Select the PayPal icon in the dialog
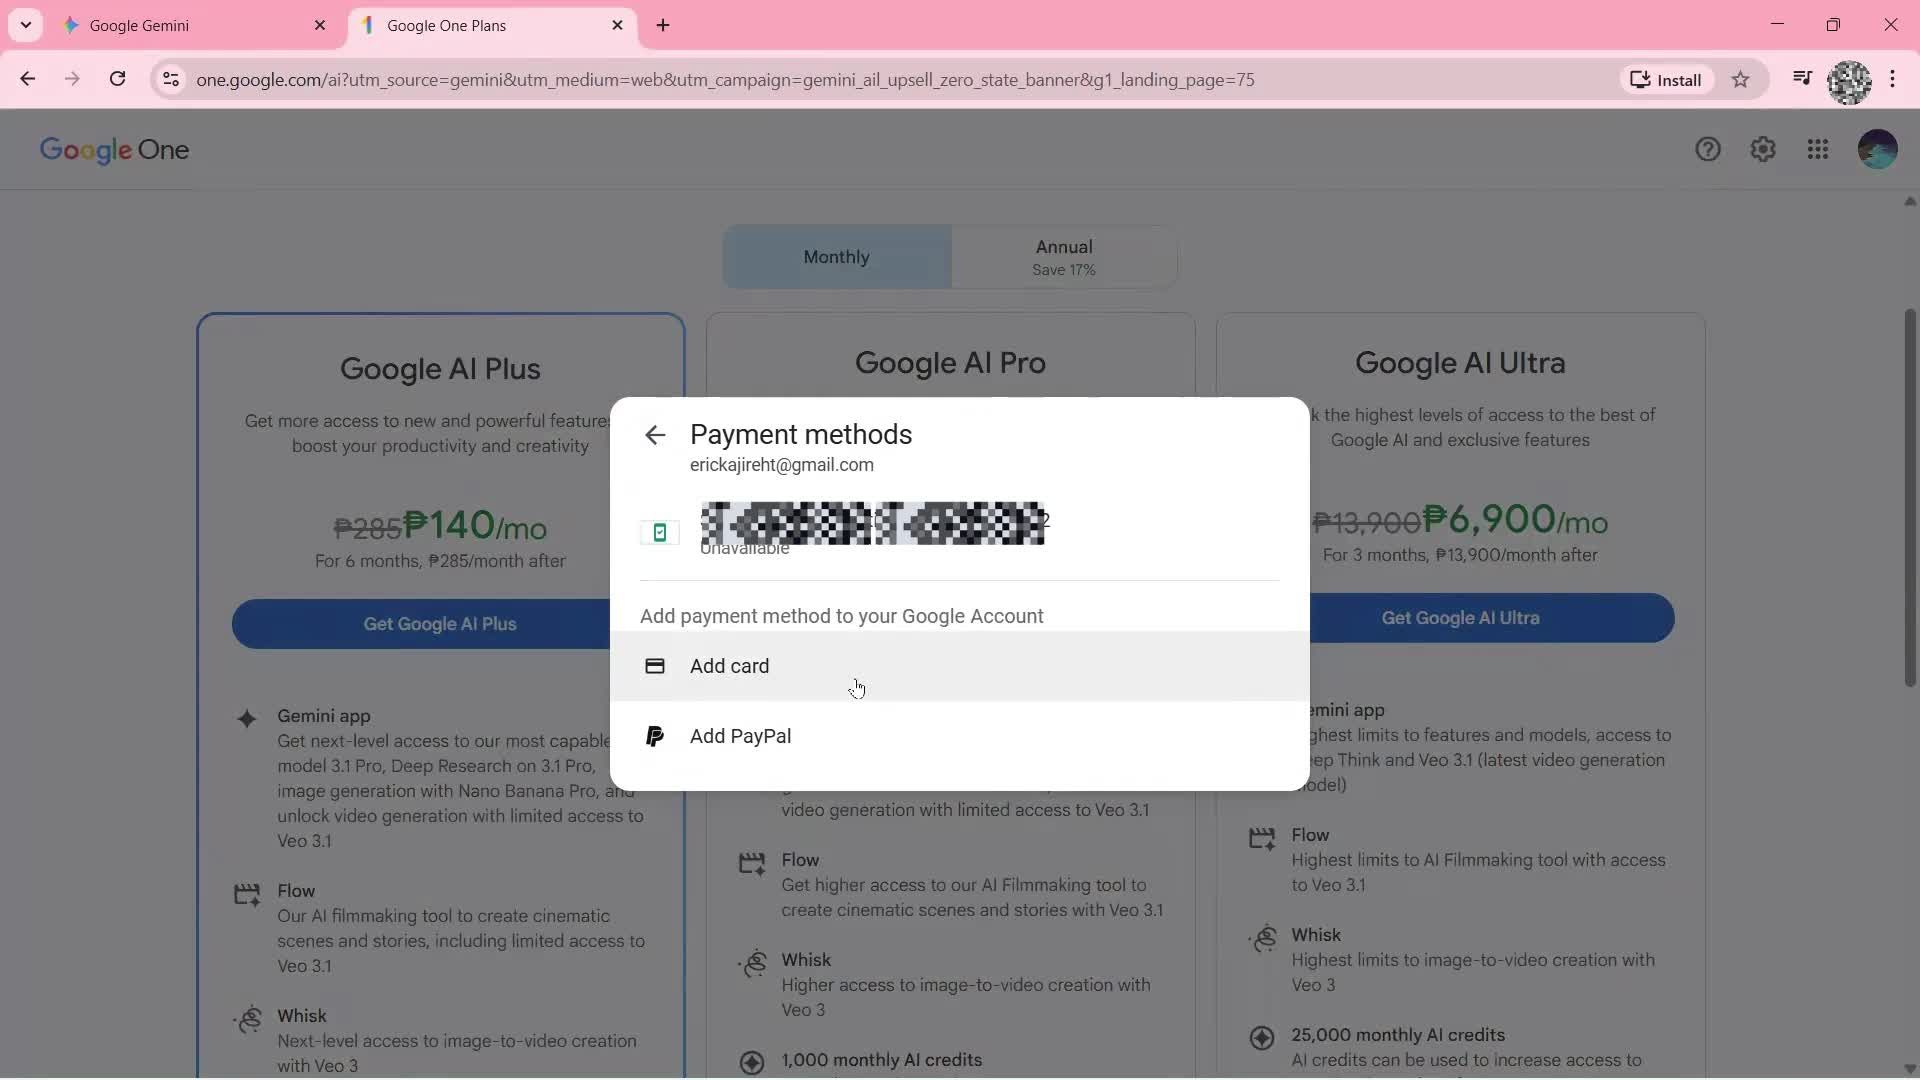The height and width of the screenshot is (1080, 1920). 655,736
